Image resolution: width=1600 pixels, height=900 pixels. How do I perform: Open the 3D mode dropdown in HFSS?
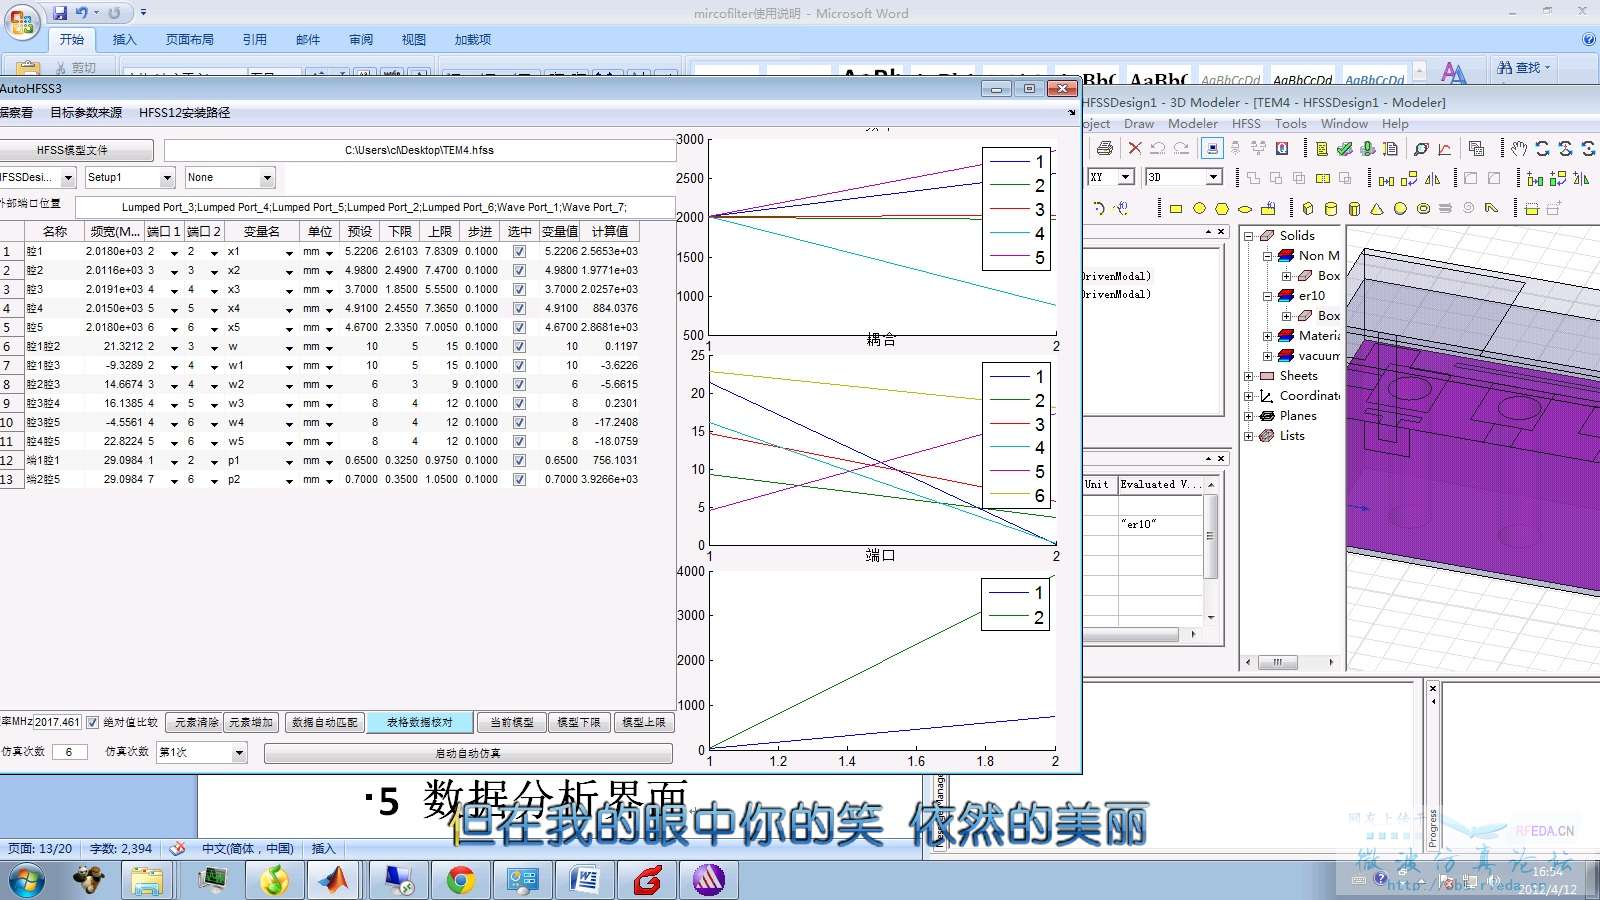point(1184,177)
